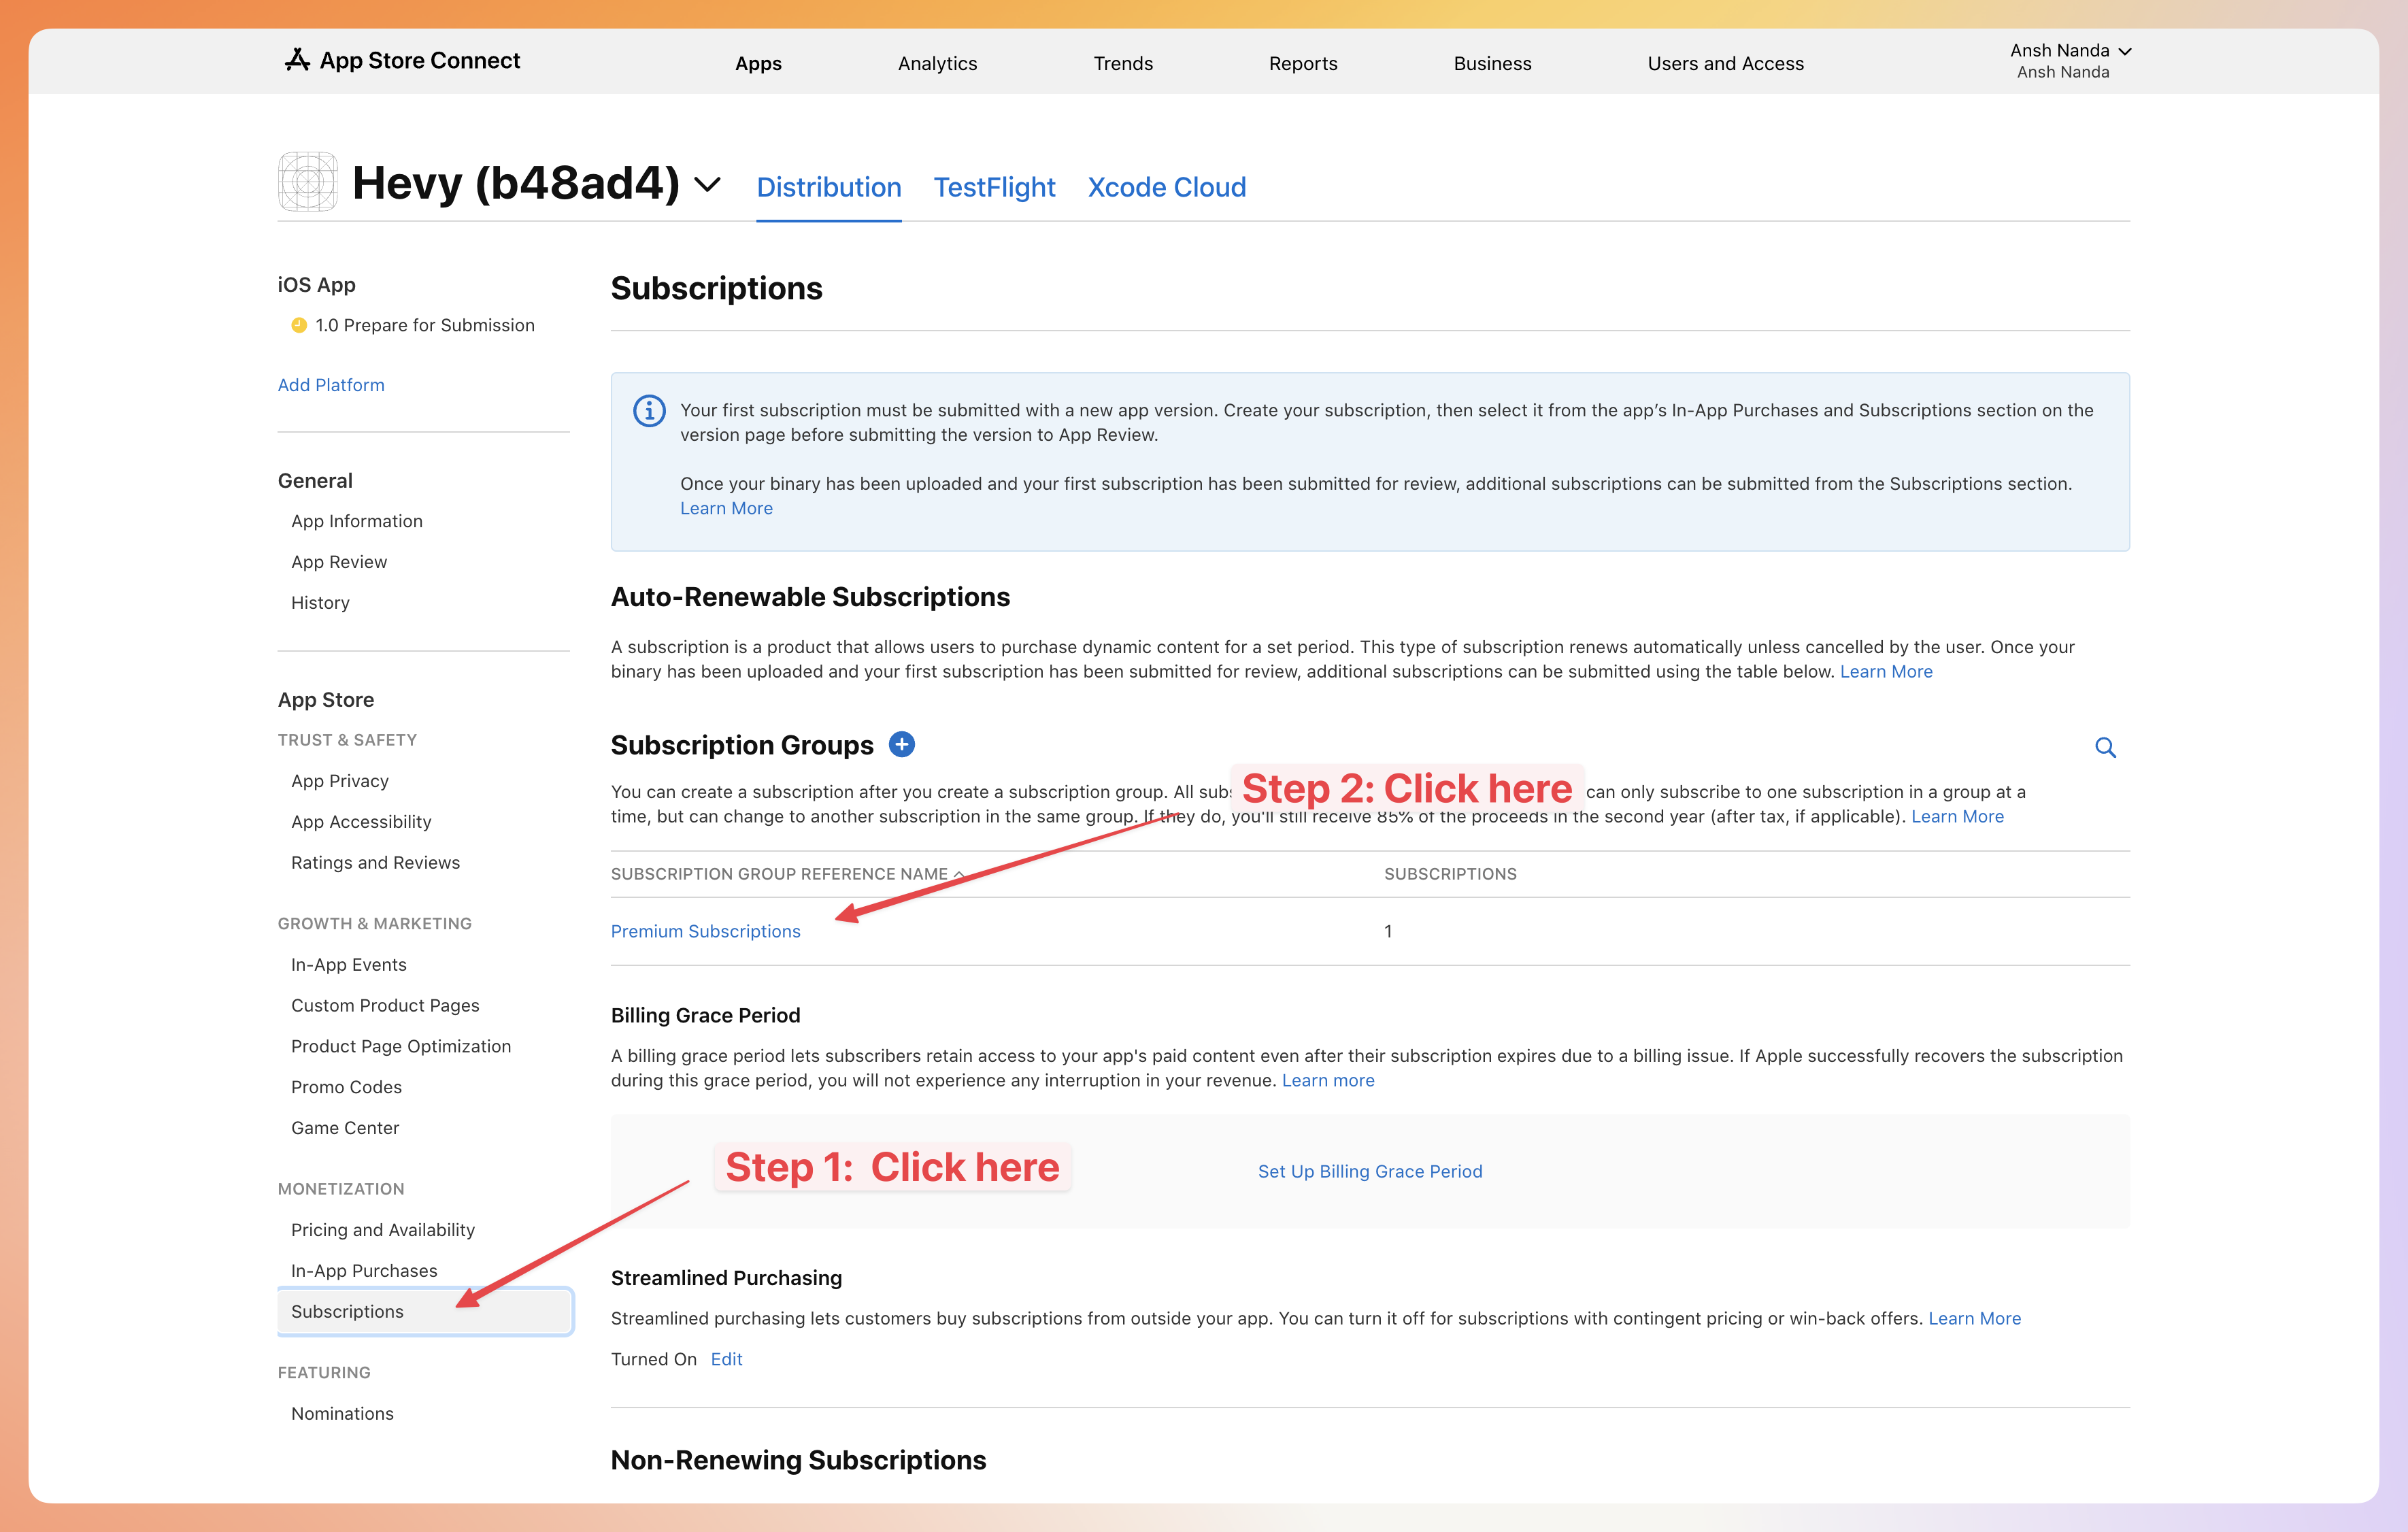Expand the Hevy (b48ad4) app switcher chevron
Screen dimensions: 2408x1532
(x=708, y=185)
